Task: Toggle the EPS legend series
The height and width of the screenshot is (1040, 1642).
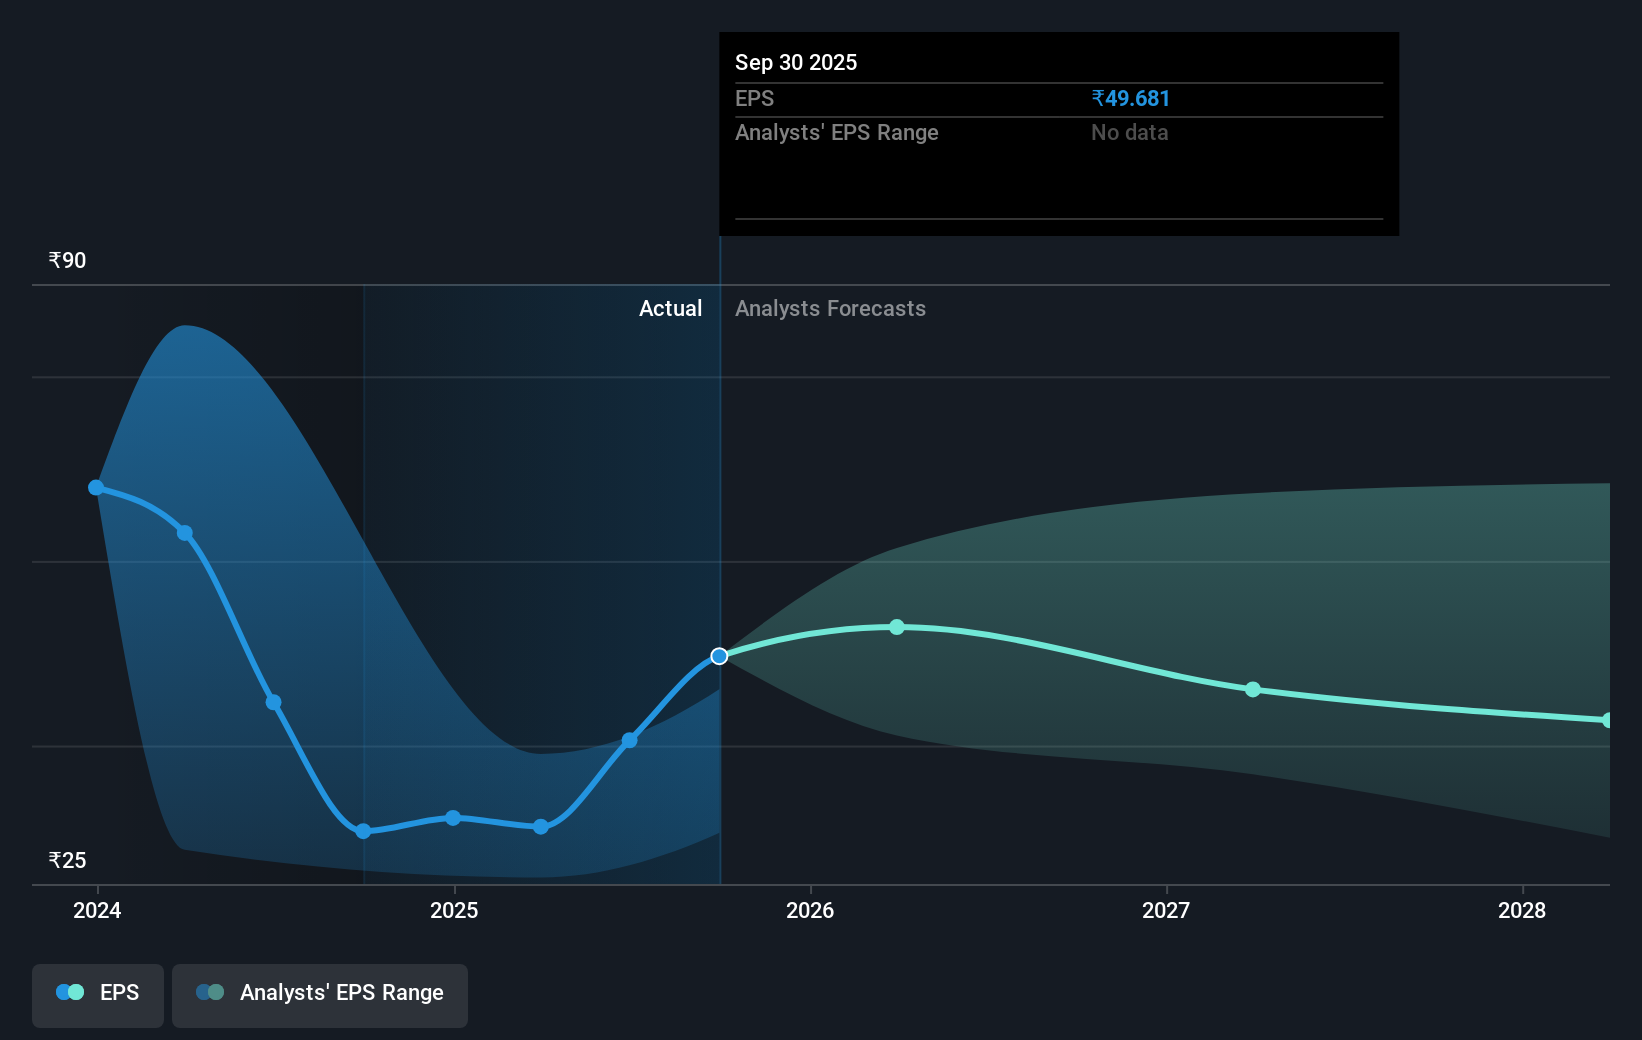Action: click(98, 995)
